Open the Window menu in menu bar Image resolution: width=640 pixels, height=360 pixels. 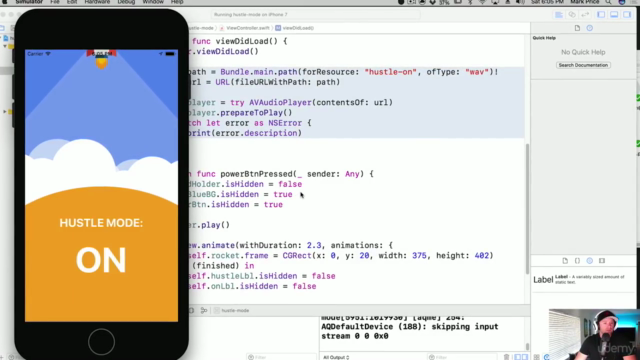pos(153,2)
